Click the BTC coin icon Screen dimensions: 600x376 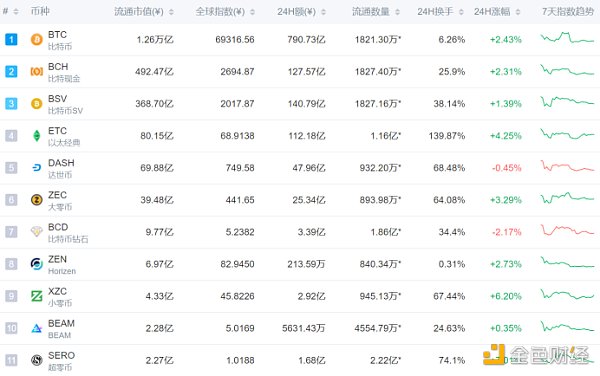(37, 39)
